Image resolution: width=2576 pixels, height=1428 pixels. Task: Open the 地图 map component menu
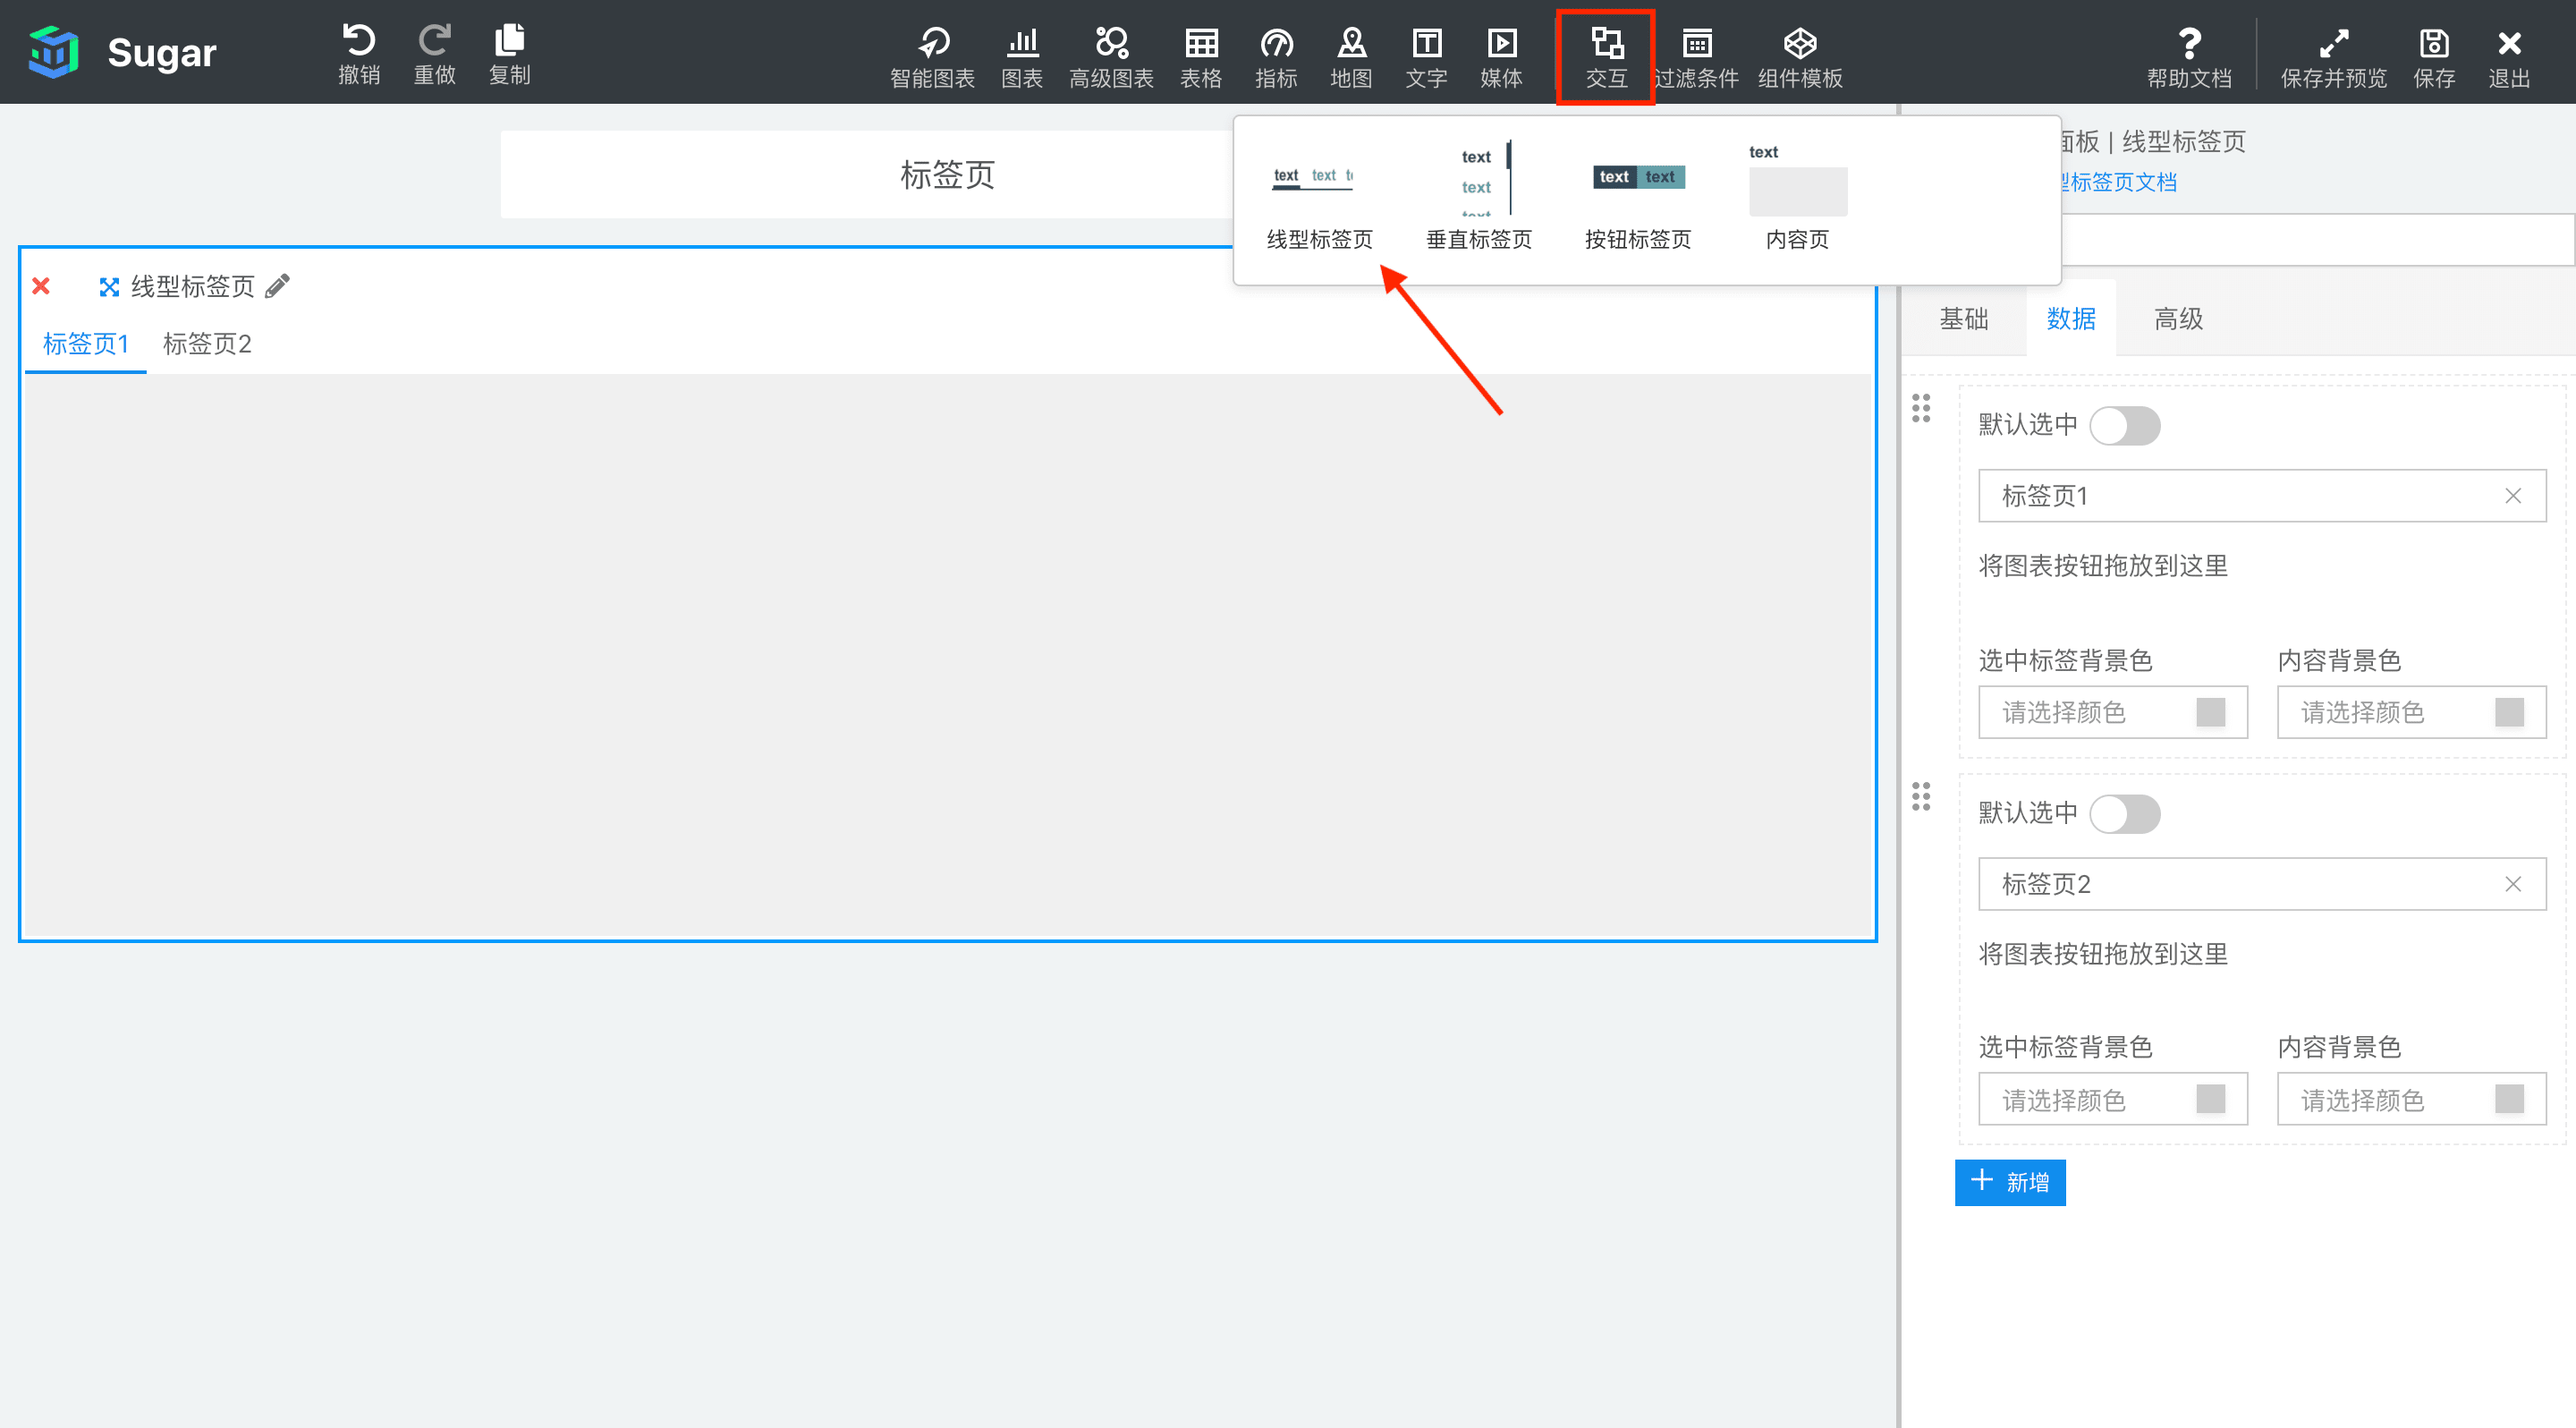click(x=1351, y=44)
